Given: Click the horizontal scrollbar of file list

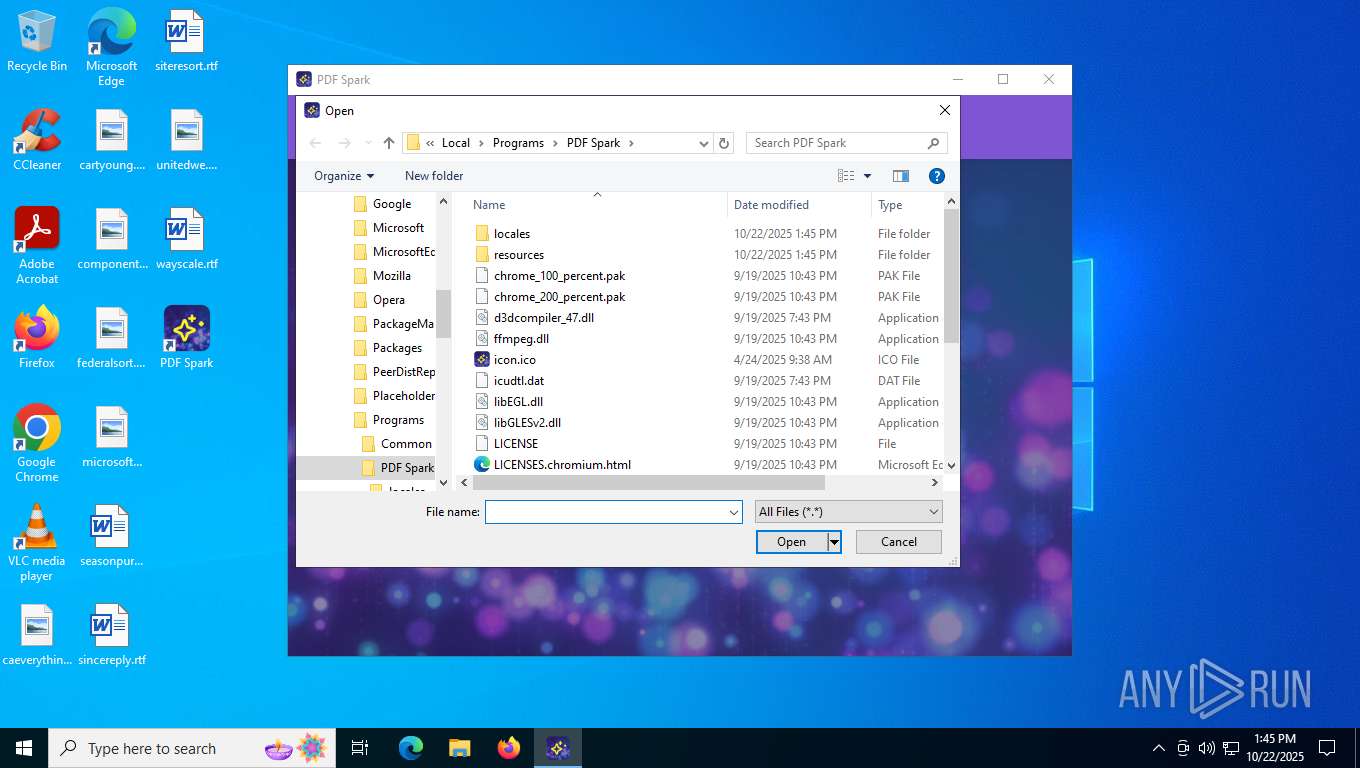Looking at the screenshot, I should [648, 482].
